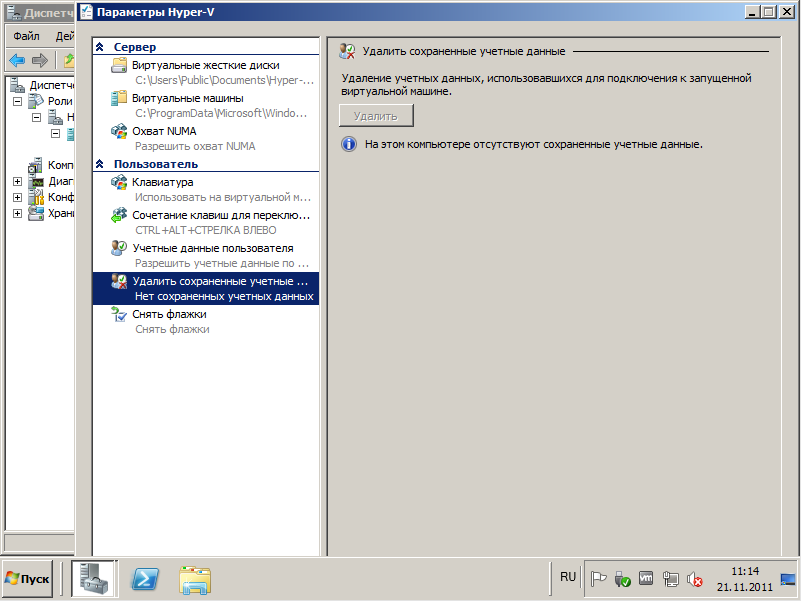Click the C:\Users\Public\Documents path text

coord(225,80)
